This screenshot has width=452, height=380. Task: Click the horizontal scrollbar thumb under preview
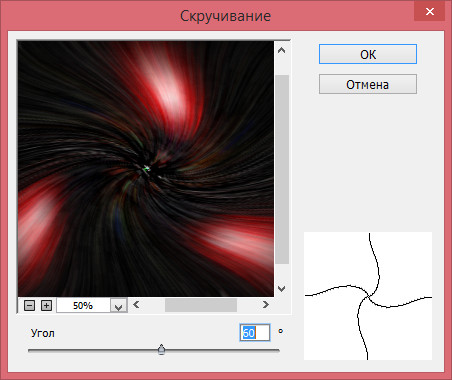[x=201, y=305]
